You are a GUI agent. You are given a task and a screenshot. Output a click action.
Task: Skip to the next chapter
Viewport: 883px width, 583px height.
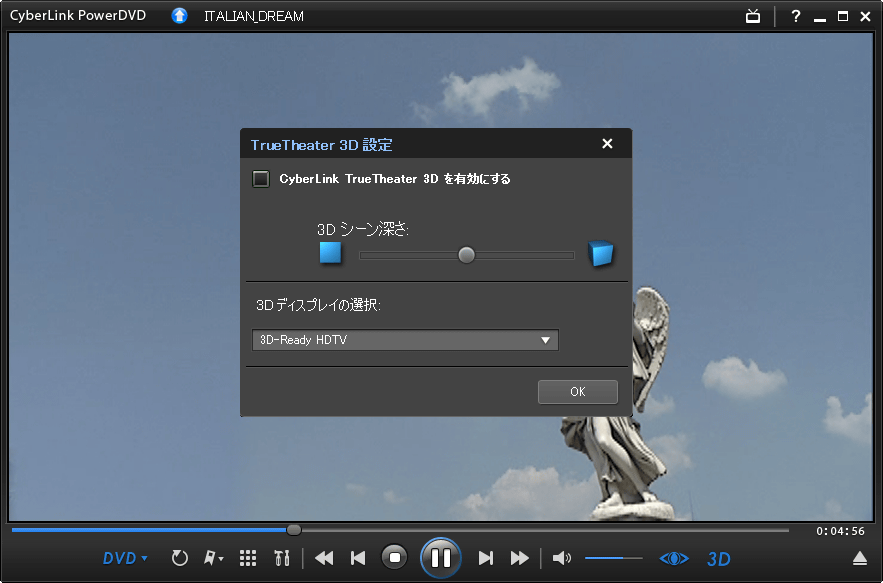coord(485,558)
